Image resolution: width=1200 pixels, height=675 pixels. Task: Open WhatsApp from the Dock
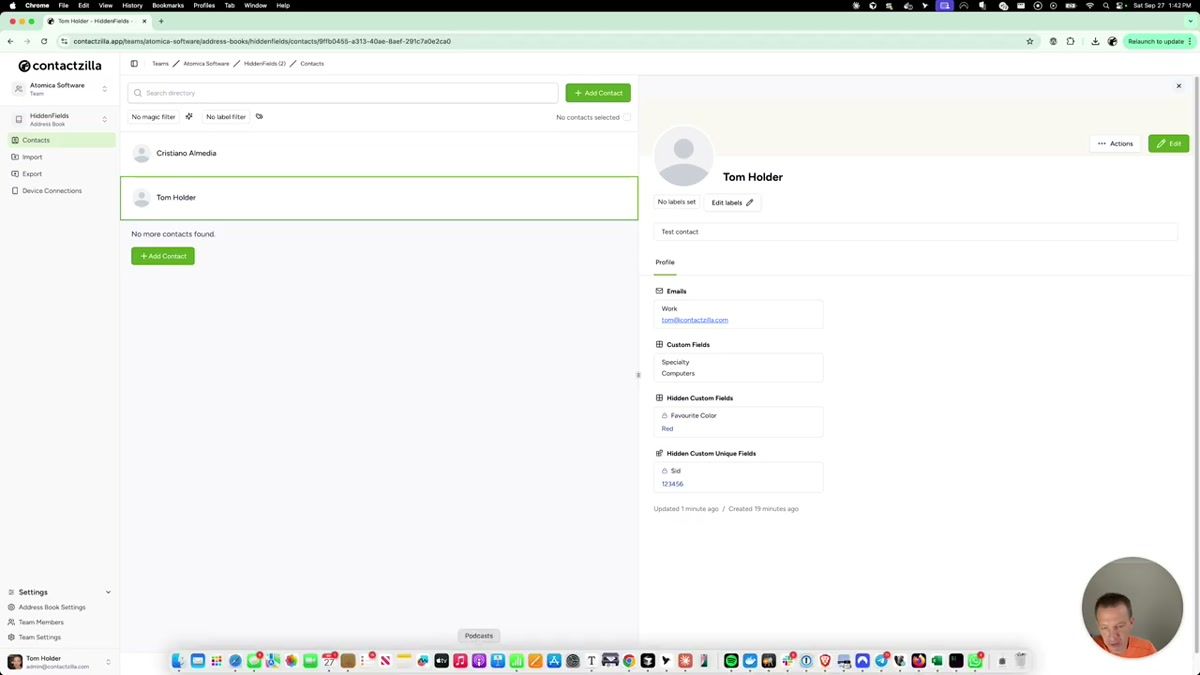click(973, 660)
